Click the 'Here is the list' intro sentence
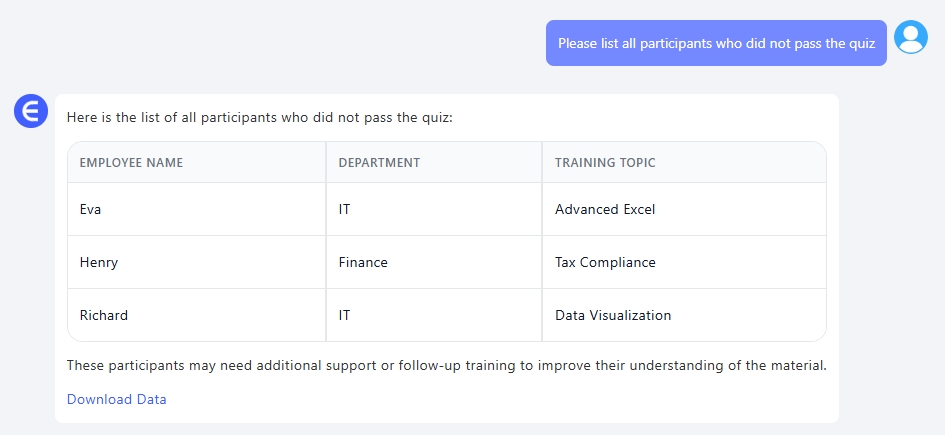Viewport: 945px width, 435px height. (x=260, y=118)
